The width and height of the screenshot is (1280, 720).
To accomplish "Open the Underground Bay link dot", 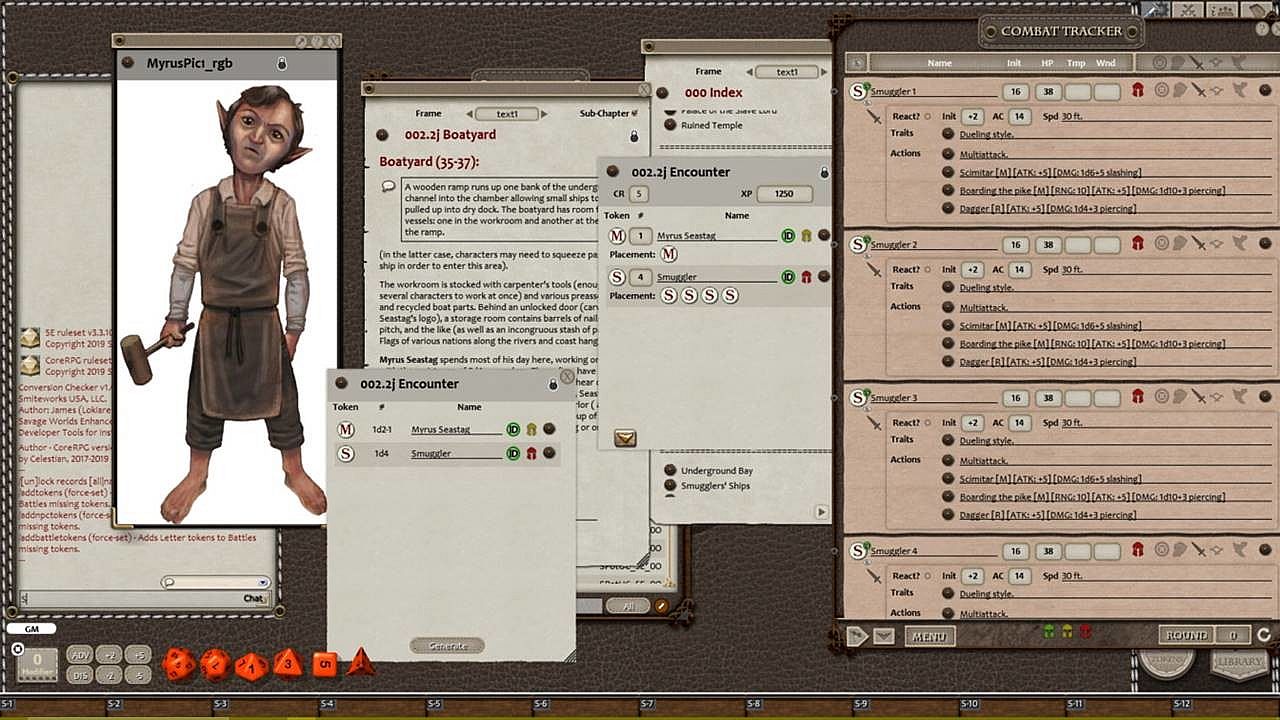I will [671, 470].
